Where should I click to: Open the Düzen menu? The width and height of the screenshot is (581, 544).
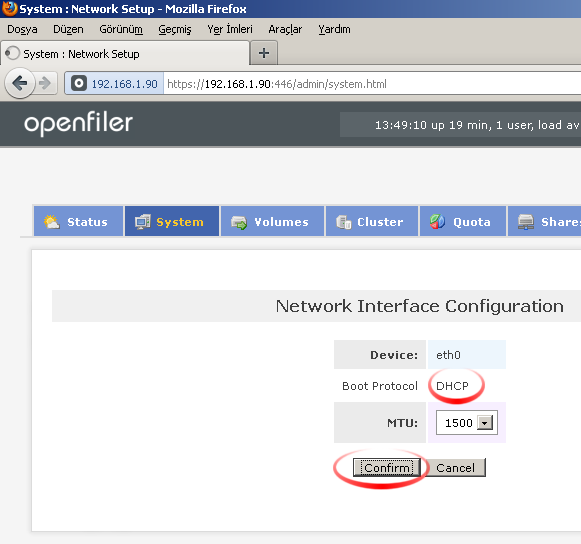point(68,29)
